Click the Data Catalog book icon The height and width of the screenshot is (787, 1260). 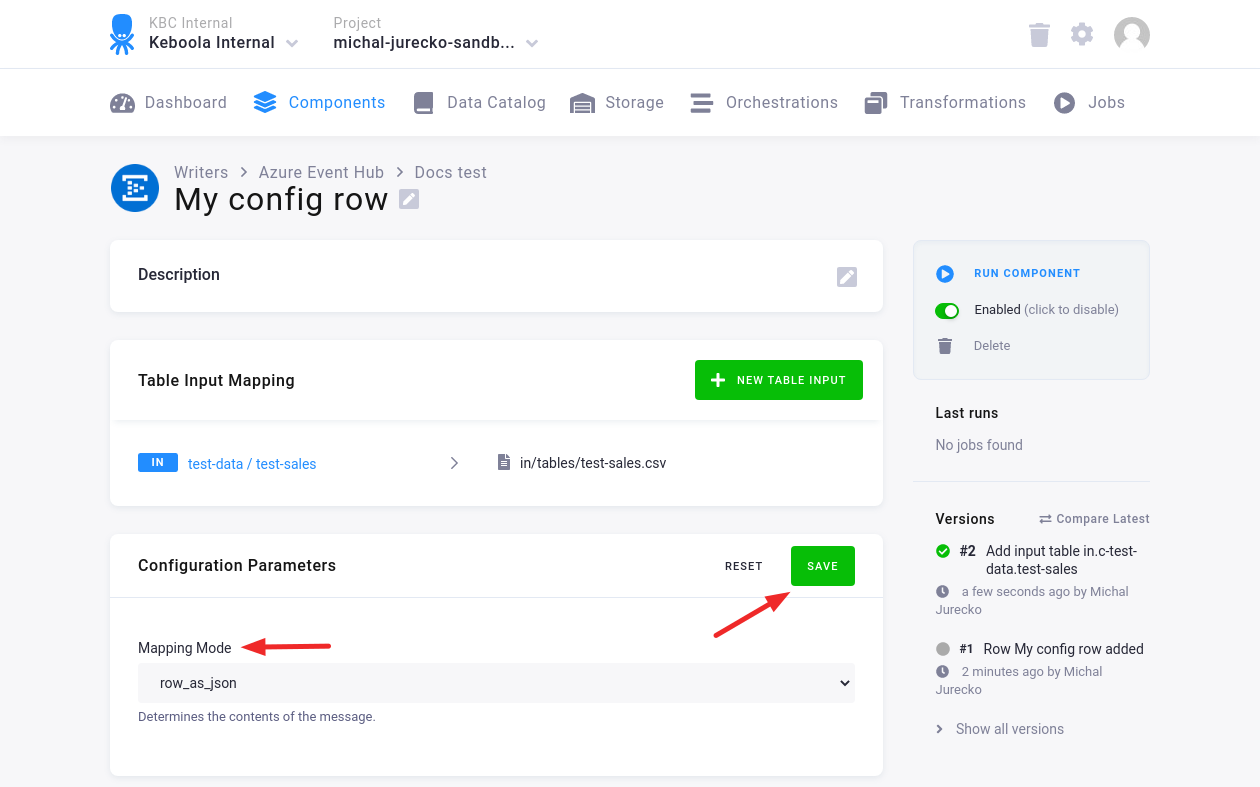[x=424, y=103]
